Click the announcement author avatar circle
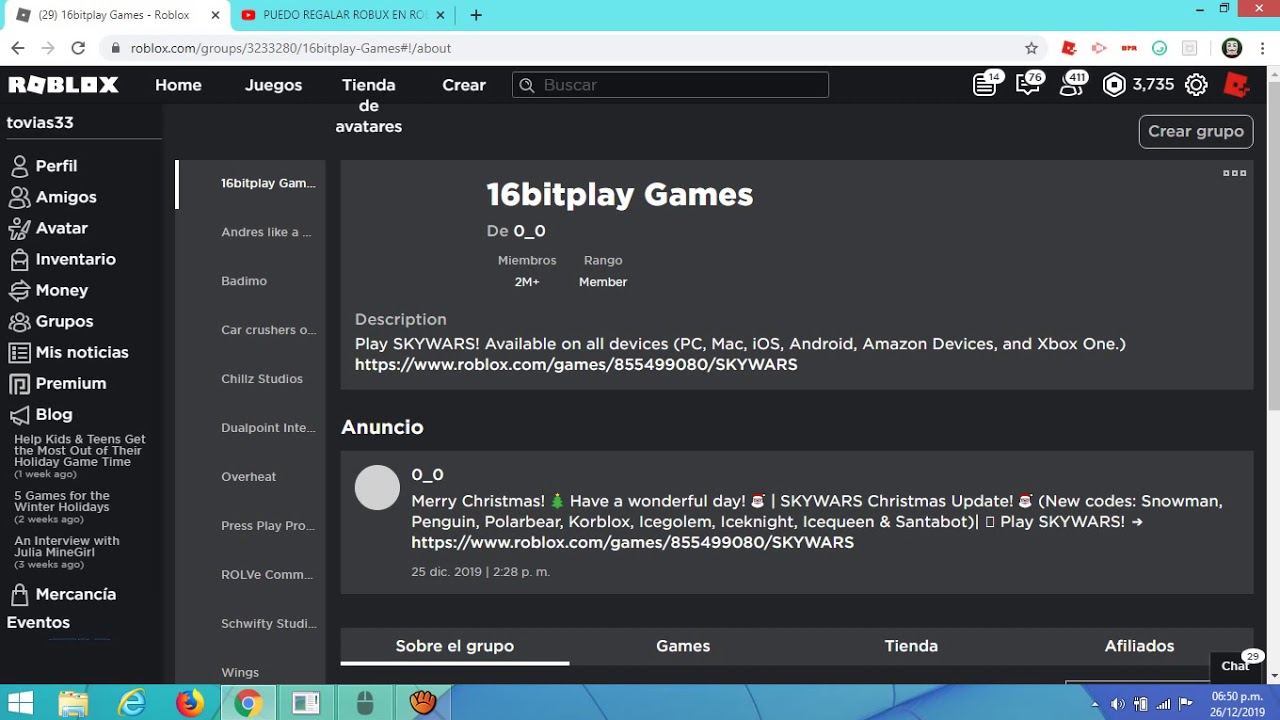Viewport: 1280px width, 720px height. [x=377, y=488]
